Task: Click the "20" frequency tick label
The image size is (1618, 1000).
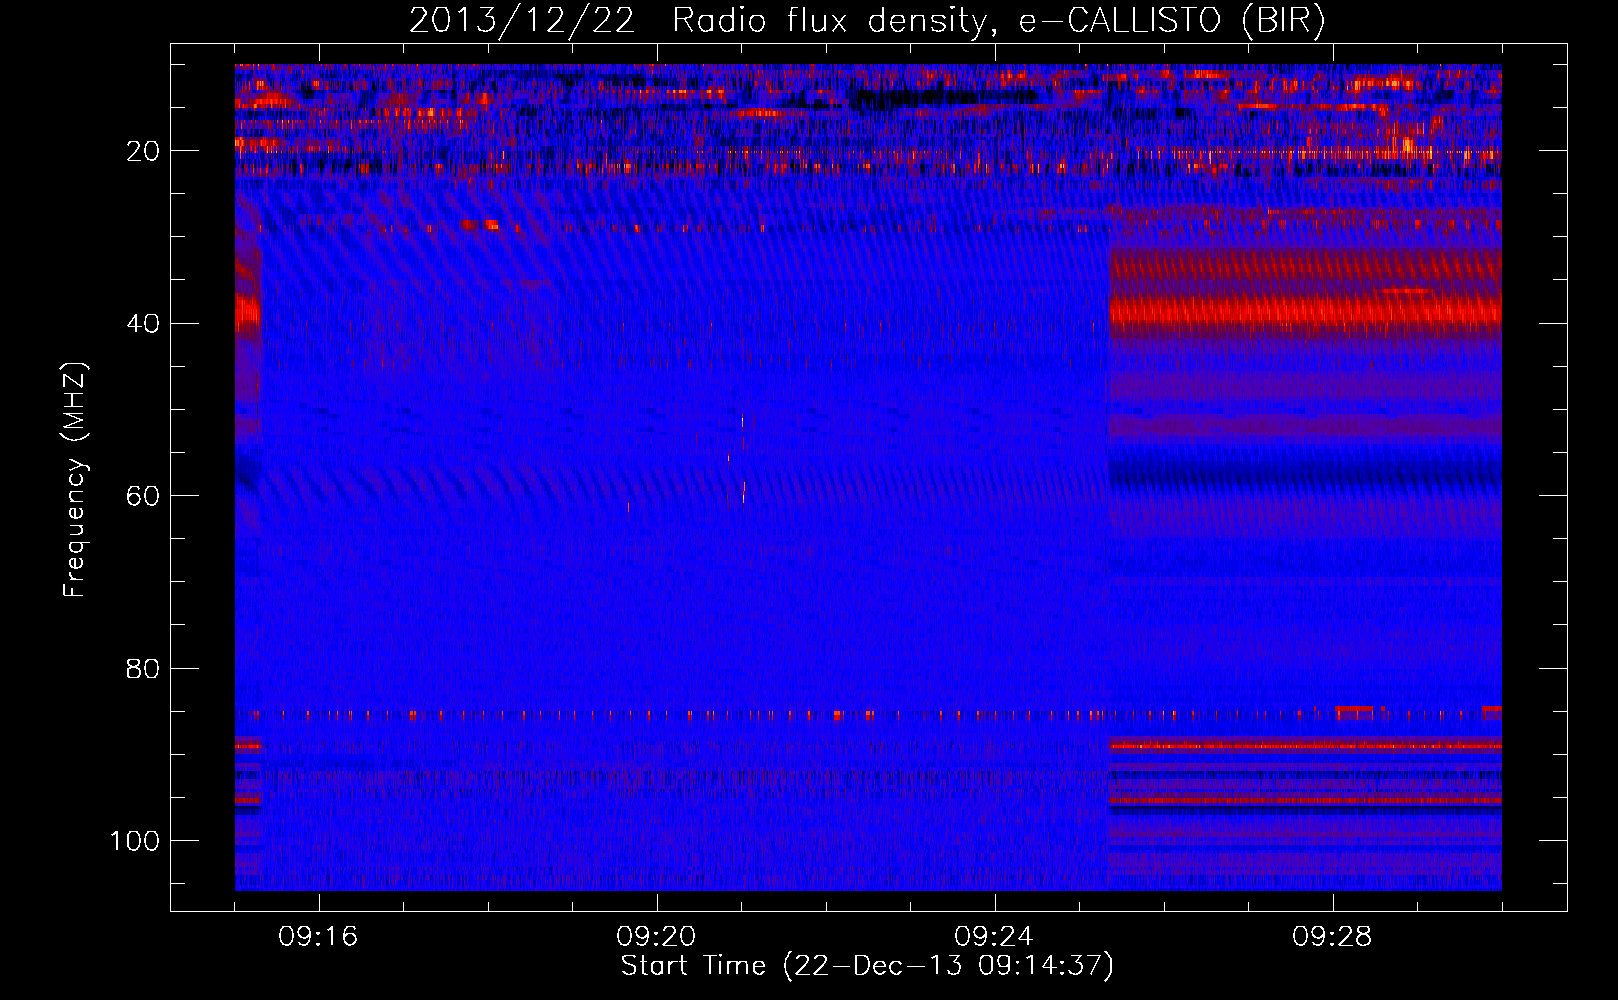Action: [x=143, y=151]
